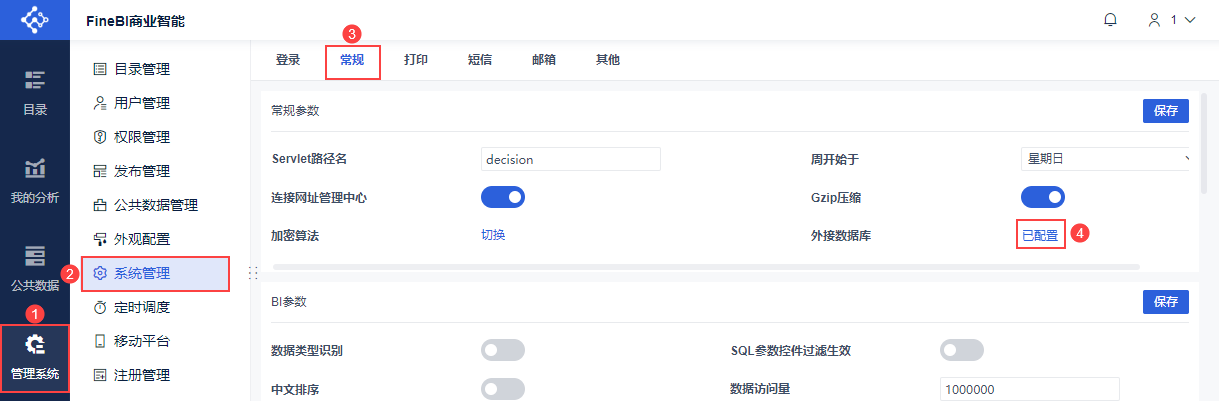Viewport: 1219px width, 401px height.
Task: Enable 数据类型识别 toggle
Action: 503,350
